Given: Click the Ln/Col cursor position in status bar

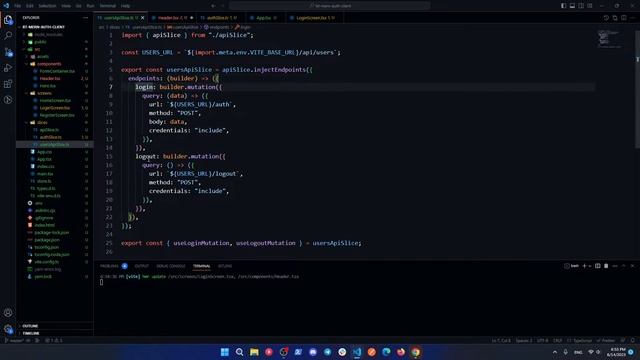Looking at the screenshot, I should (501, 340).
